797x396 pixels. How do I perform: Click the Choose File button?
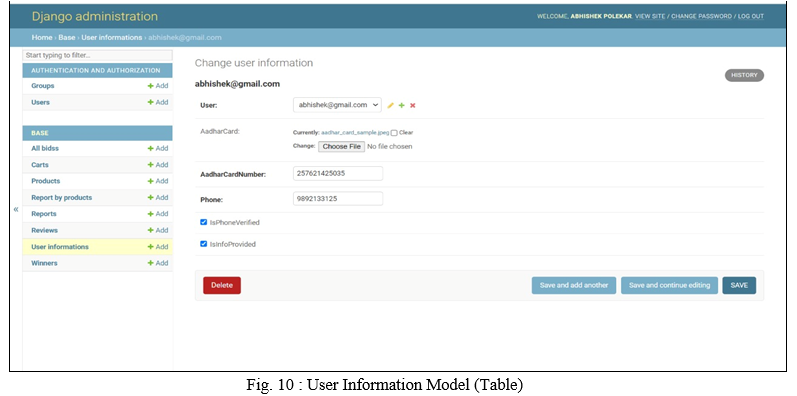pos(342,146)
